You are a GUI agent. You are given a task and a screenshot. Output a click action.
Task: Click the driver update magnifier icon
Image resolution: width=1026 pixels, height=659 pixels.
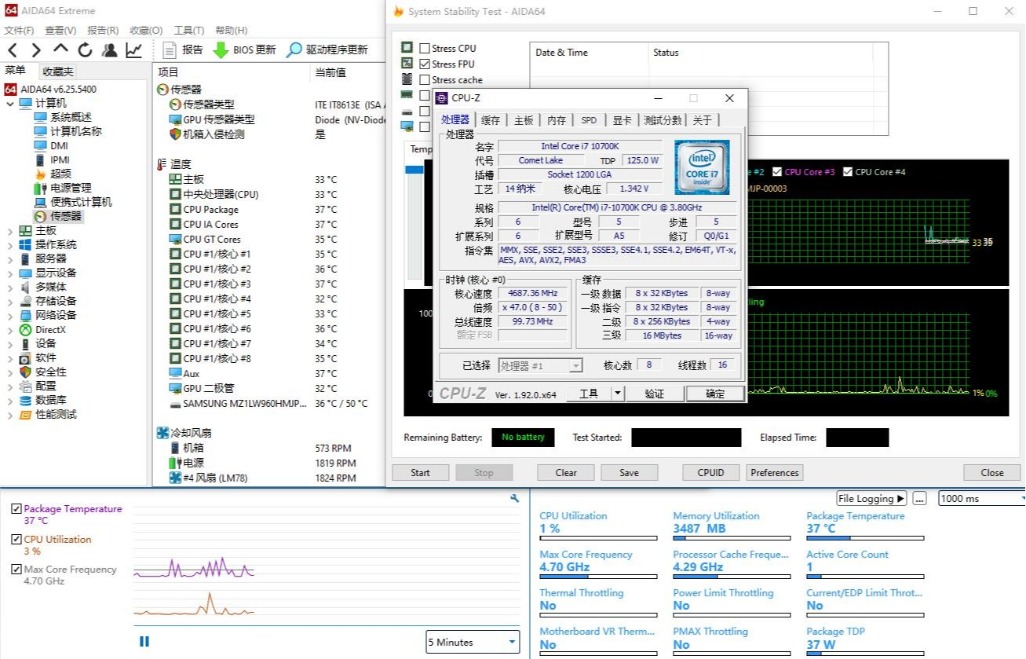point(294,50)
